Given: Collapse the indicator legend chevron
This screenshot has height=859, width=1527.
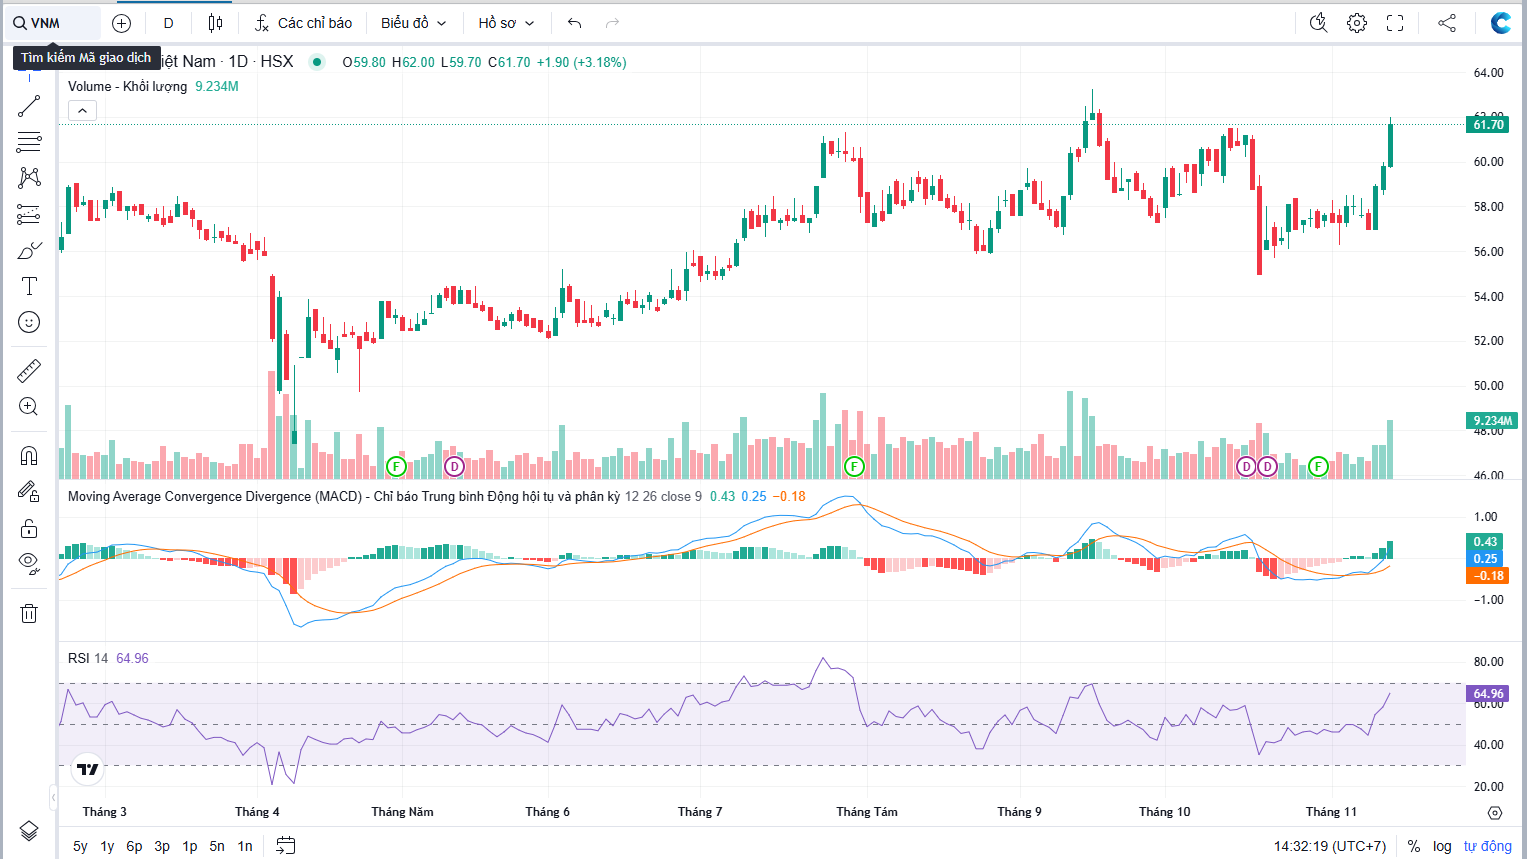Looking at the screenshot, I should [82, 111].
